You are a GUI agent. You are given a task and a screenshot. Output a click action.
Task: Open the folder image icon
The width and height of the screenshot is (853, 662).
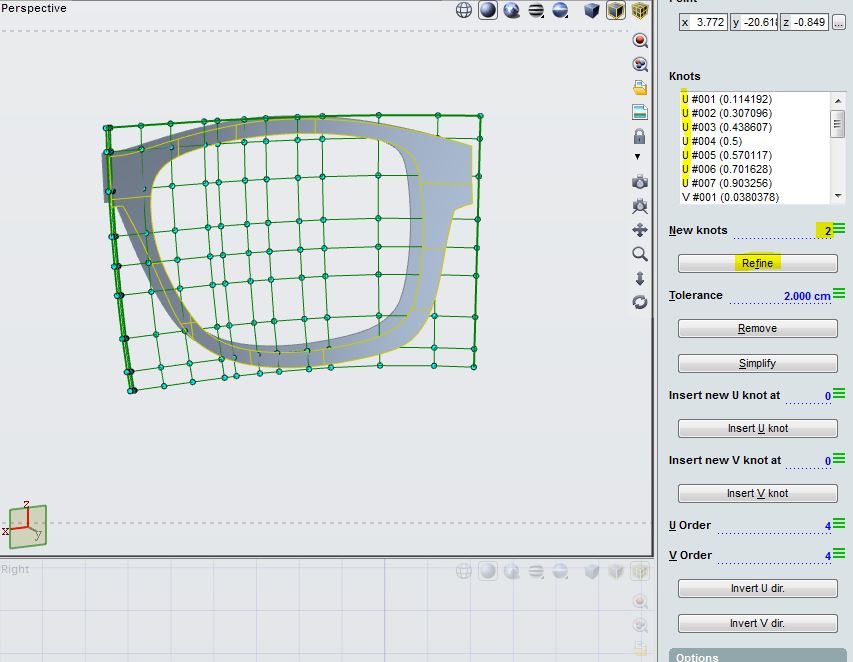pos(640,88)
